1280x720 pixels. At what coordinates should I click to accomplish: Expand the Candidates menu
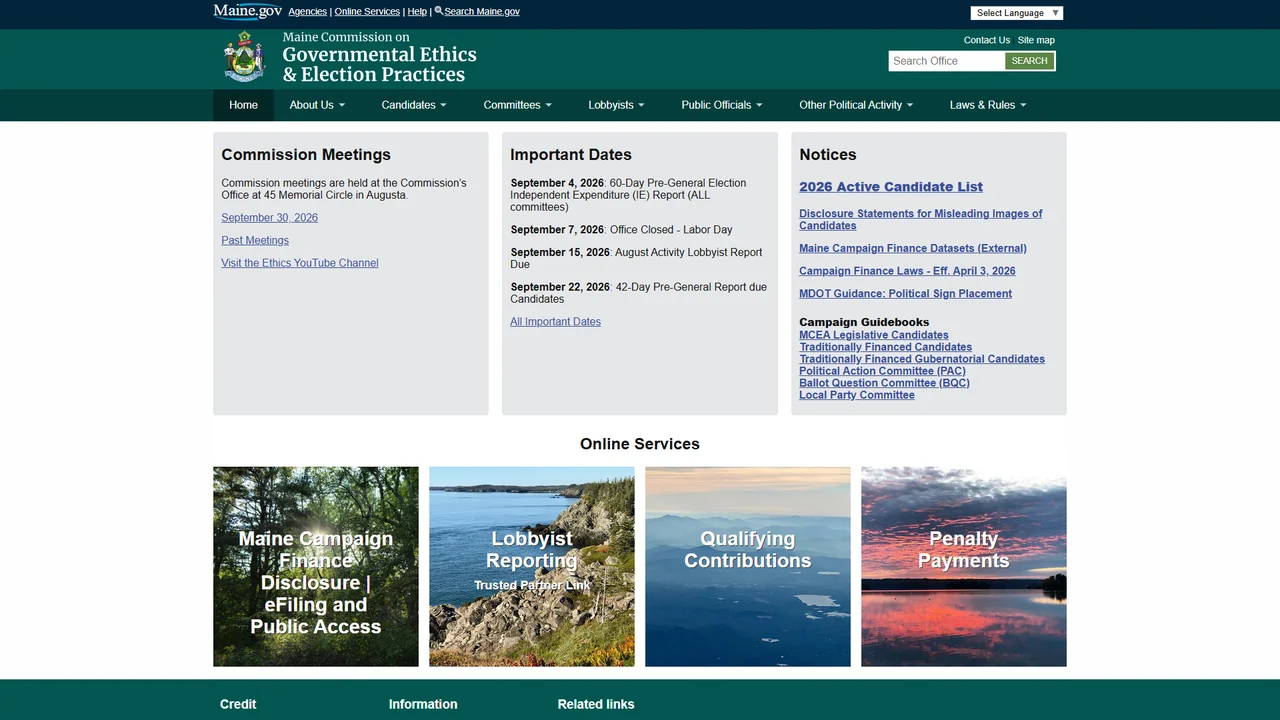tap(414, 105)
